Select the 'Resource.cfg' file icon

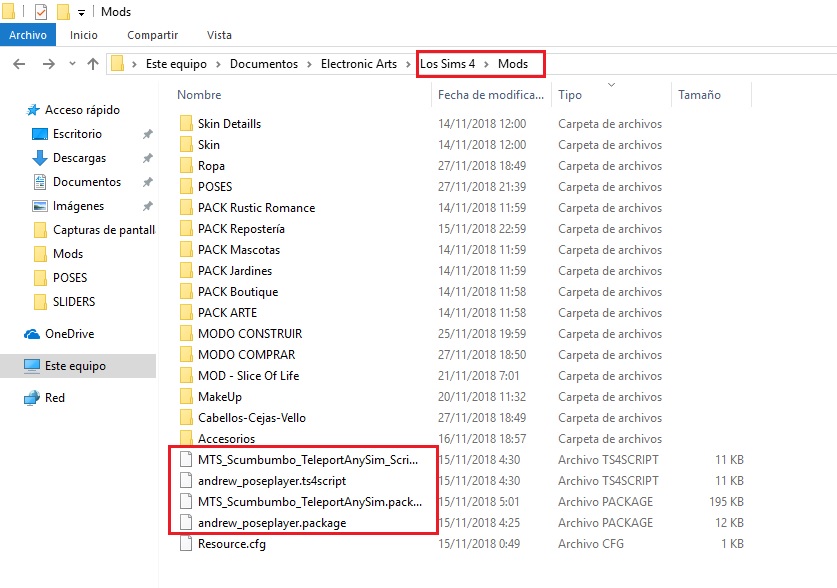tap(186, 544)
